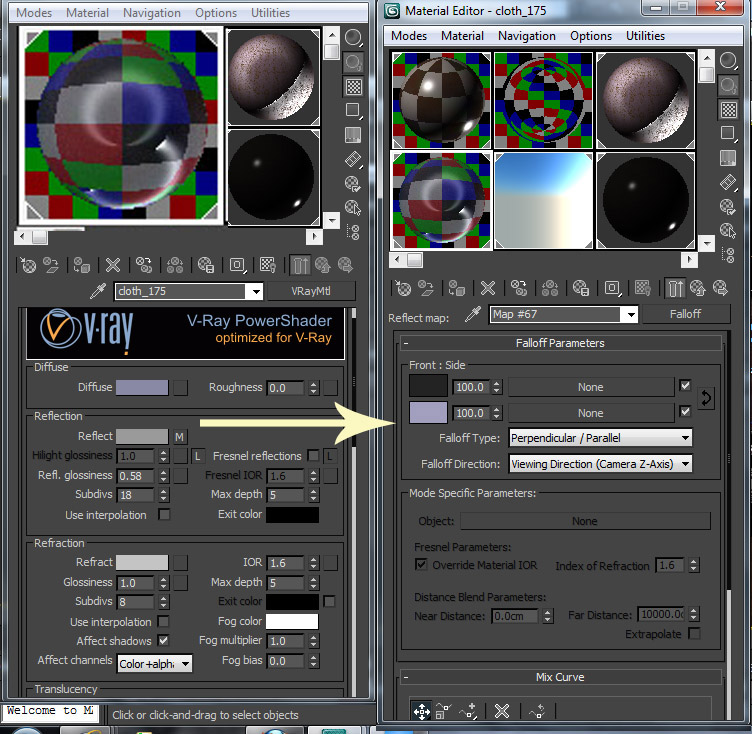Image resolution: width=752 pixels, height=734 pixels.
Task: Pick material with eyedropper beside cloth_175
Action: (98, 291)
